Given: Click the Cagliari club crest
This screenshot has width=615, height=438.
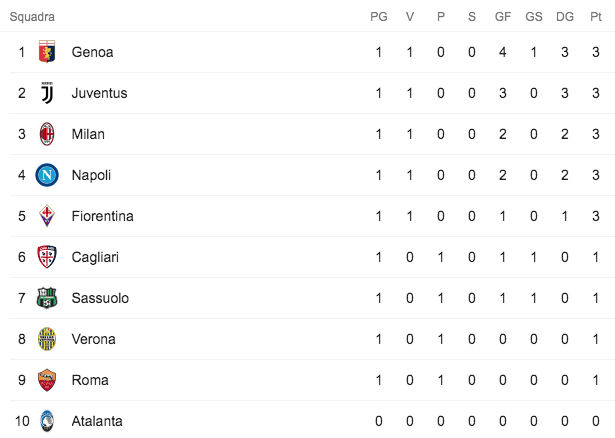Looking at the screenshot, I should pyautogui.click(x=47, y=257).
